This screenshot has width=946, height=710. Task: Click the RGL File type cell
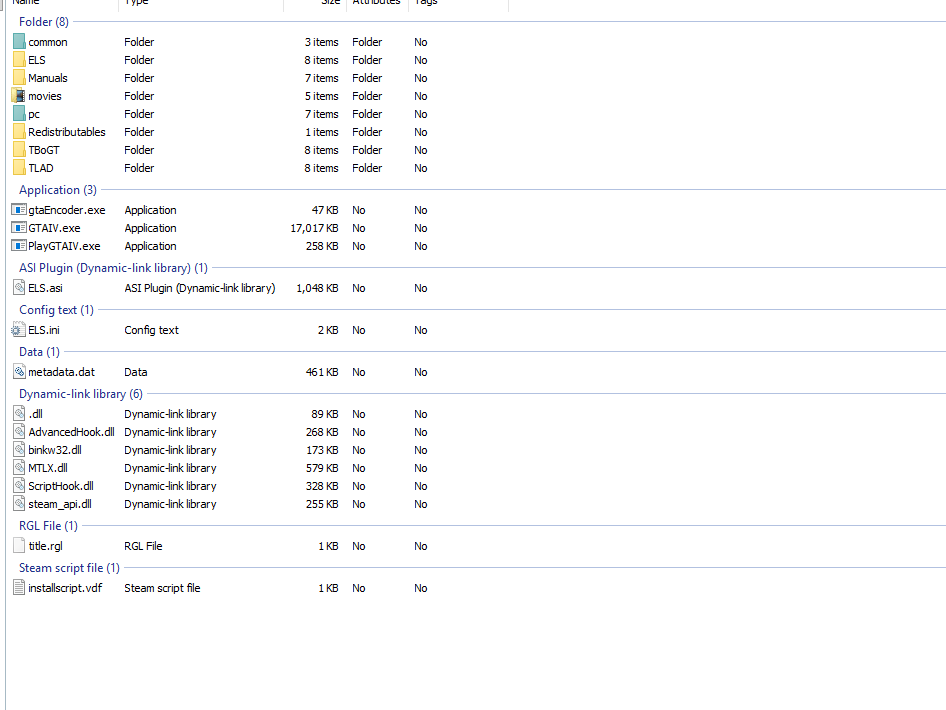tap(144, 546)
